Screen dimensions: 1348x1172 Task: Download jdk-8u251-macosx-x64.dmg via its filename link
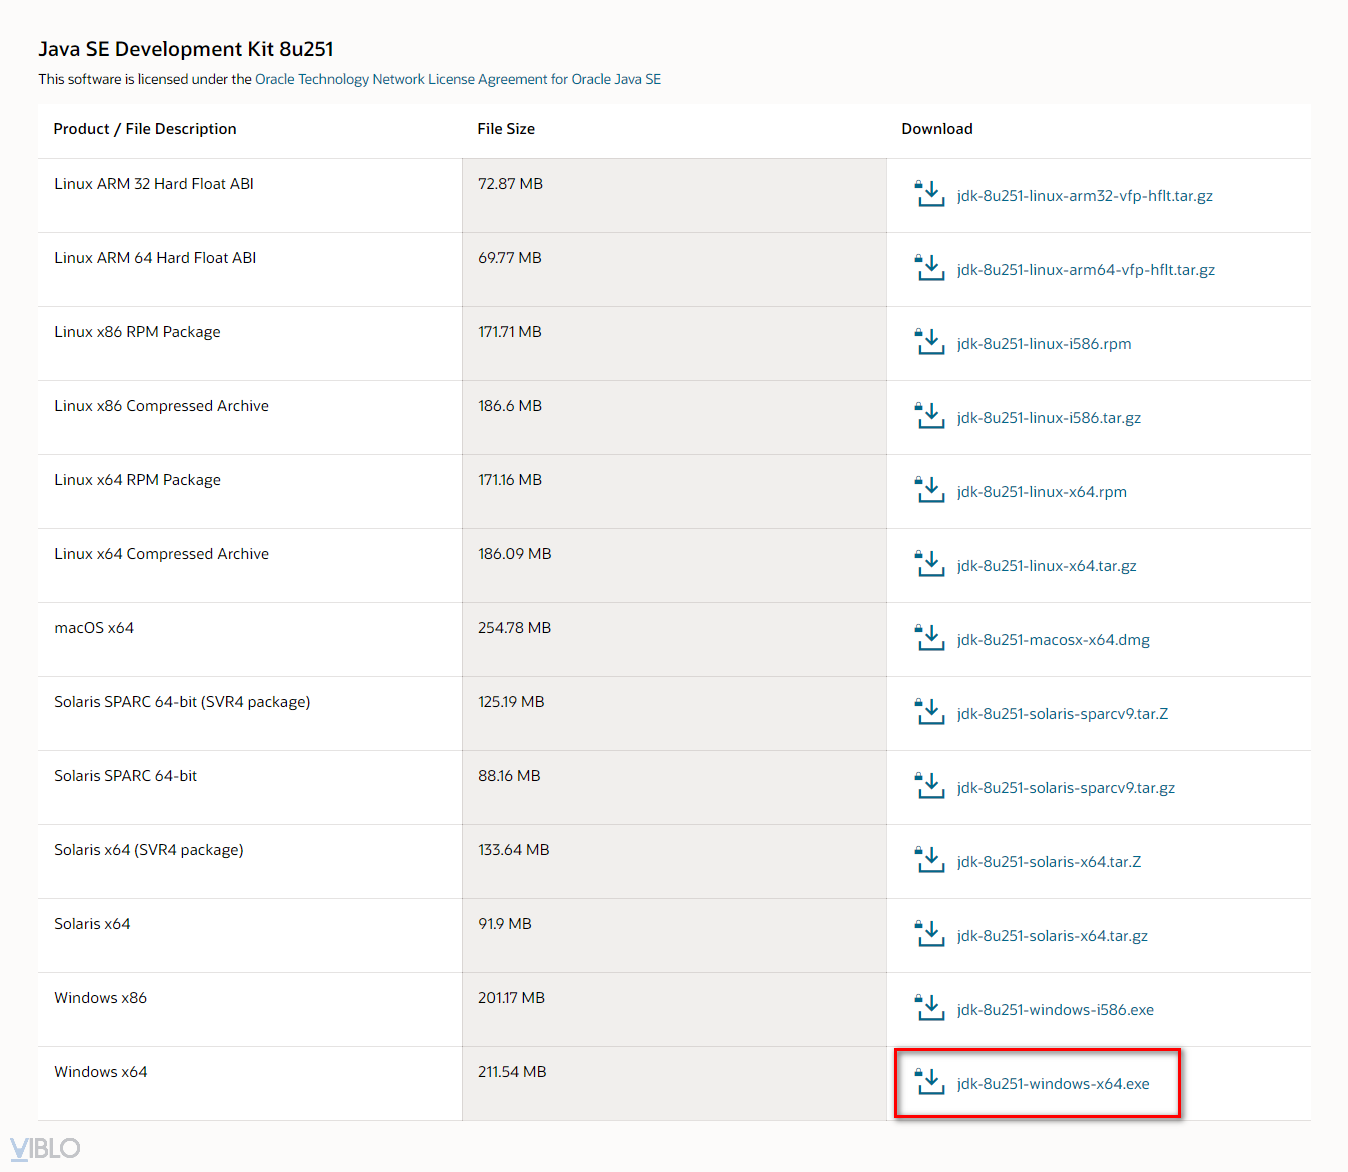[1053, 640]
